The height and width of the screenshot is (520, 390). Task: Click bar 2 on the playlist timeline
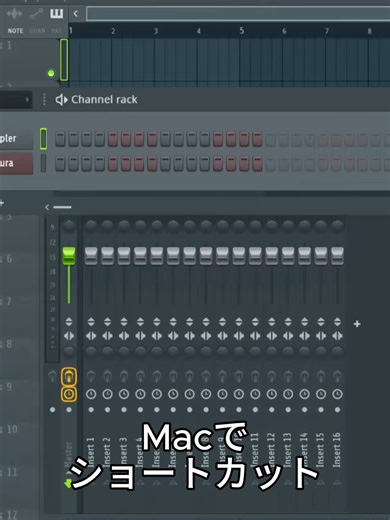click(113, 31)
